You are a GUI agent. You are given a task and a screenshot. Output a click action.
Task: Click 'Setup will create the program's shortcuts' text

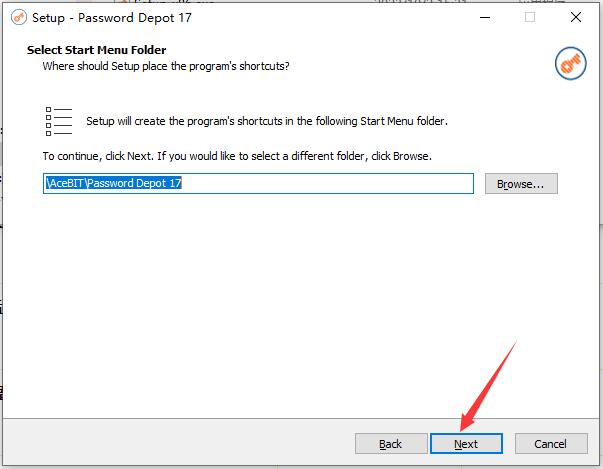tap(267, 121)
